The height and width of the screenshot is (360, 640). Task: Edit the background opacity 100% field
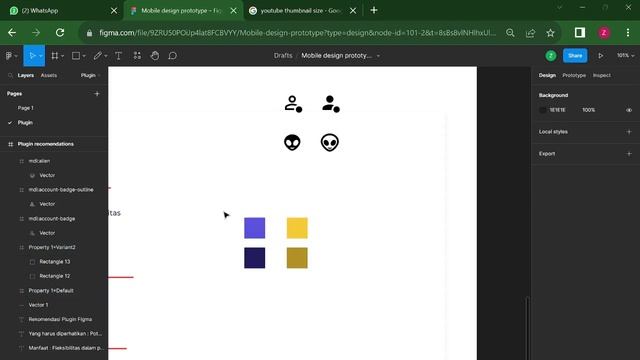tap(589, 110)
